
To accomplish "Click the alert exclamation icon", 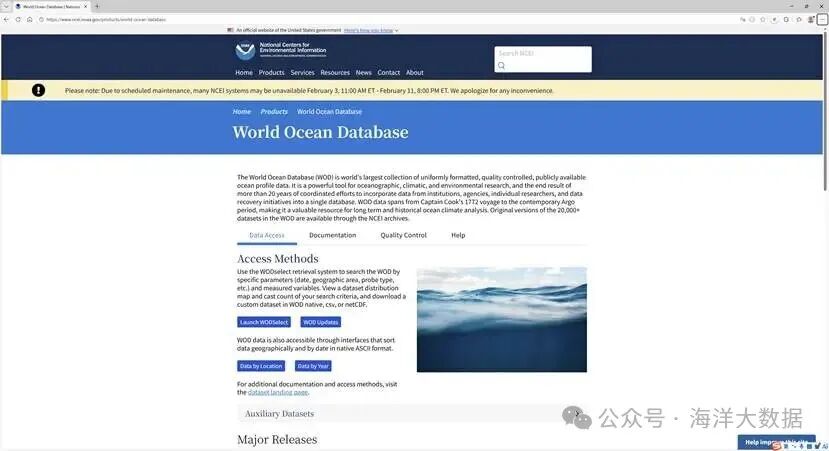I will (x=38, y=90).
